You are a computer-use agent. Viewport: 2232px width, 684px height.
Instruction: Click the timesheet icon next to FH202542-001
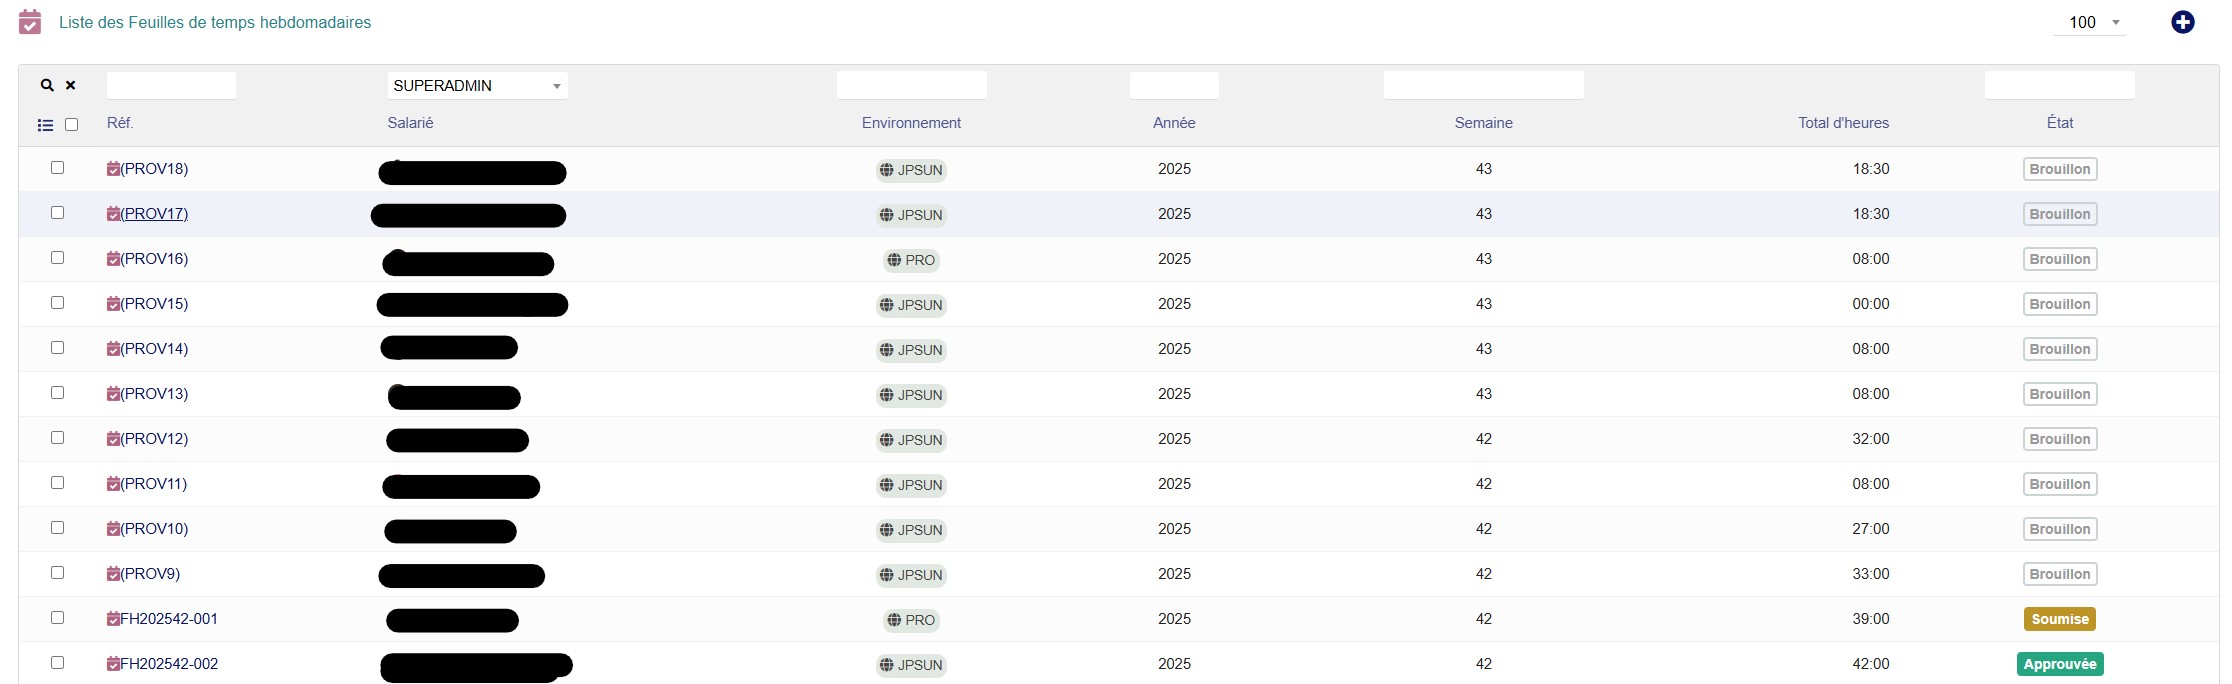[x=113, y=619]
